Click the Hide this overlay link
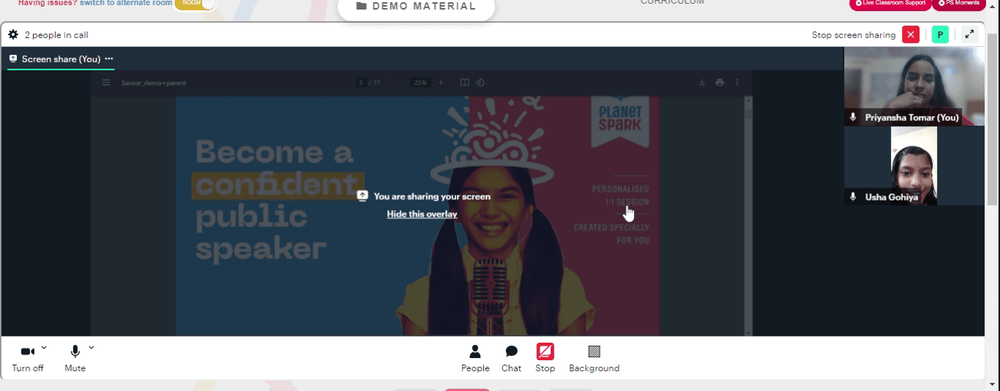1000x391 pixels. (x=422, y=214)
